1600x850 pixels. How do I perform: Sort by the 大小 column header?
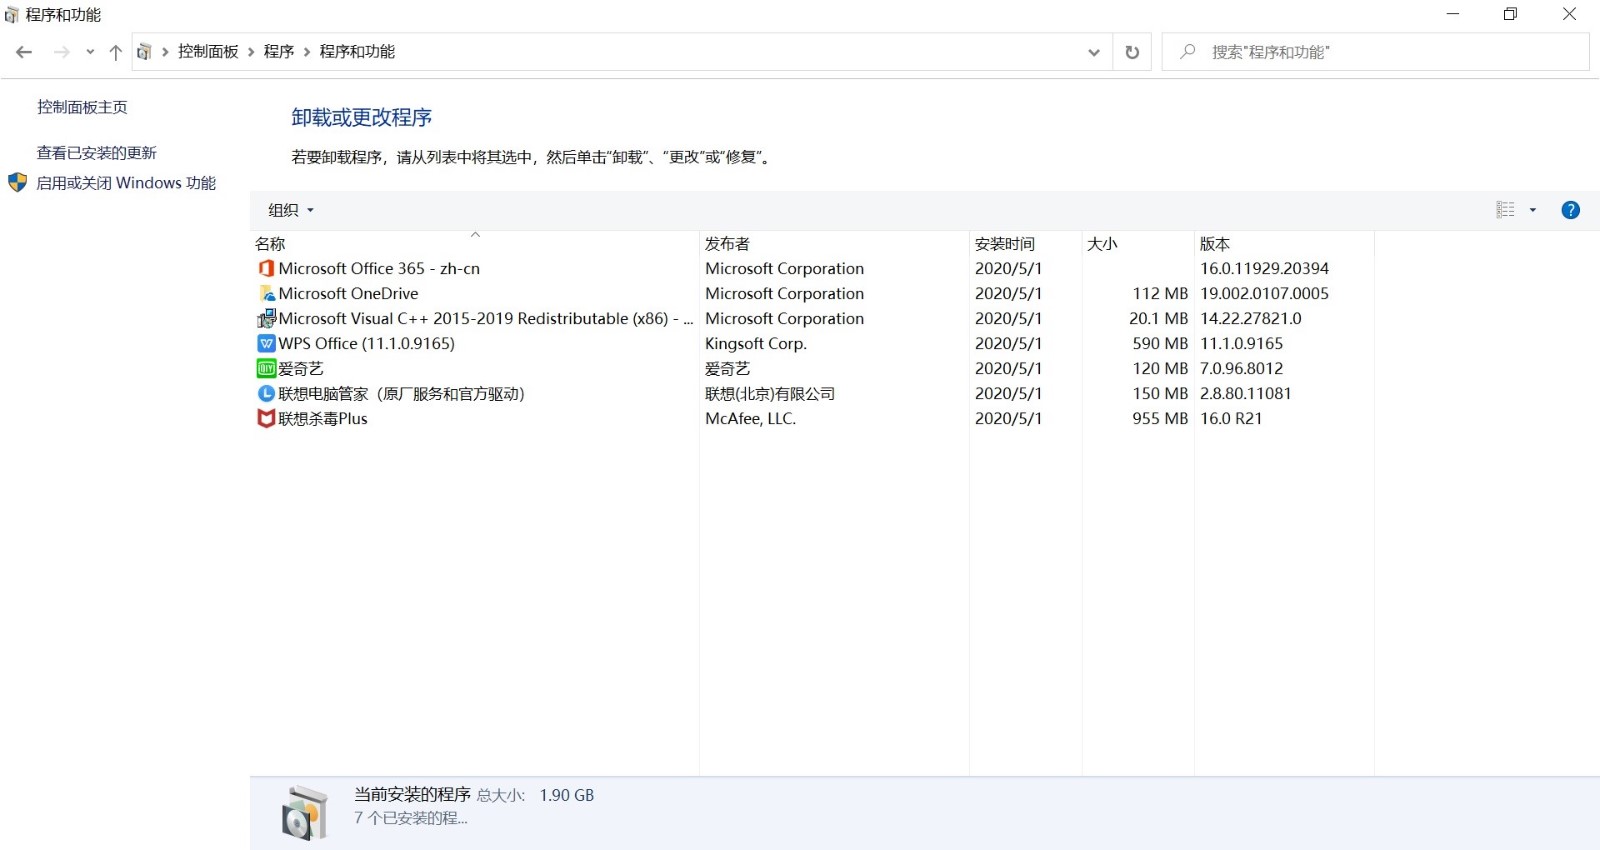1138,244
